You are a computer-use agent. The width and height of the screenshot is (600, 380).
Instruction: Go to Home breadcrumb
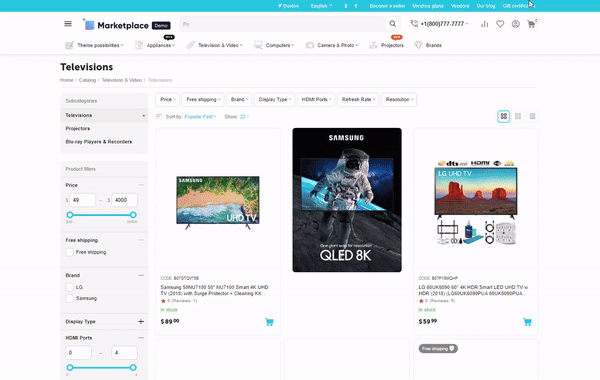[67, 80]
